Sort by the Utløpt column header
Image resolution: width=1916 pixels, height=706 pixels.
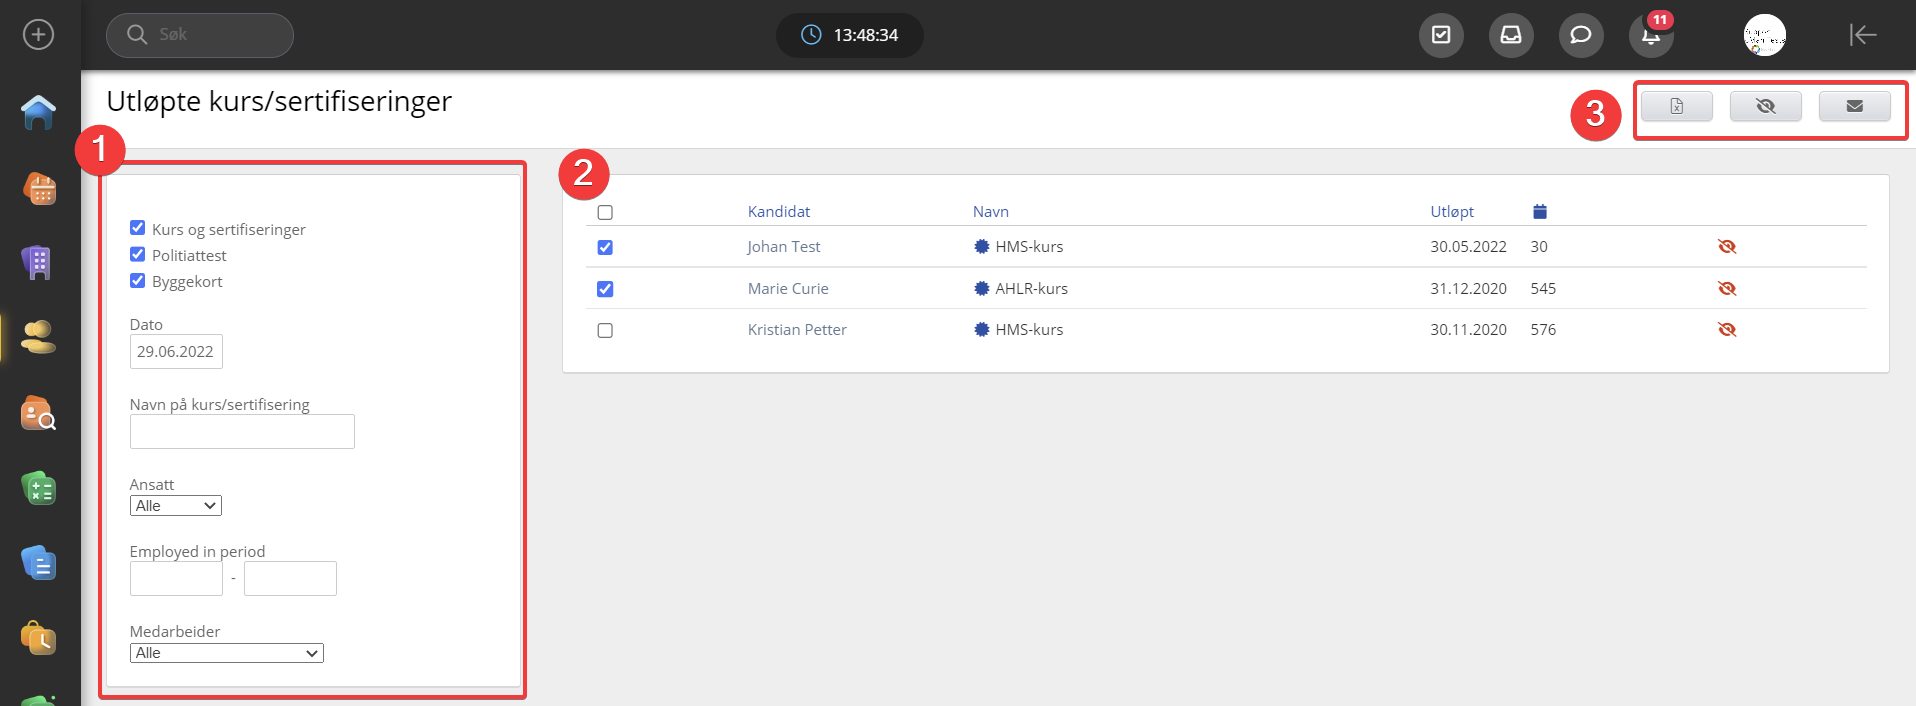point(1451,211)
